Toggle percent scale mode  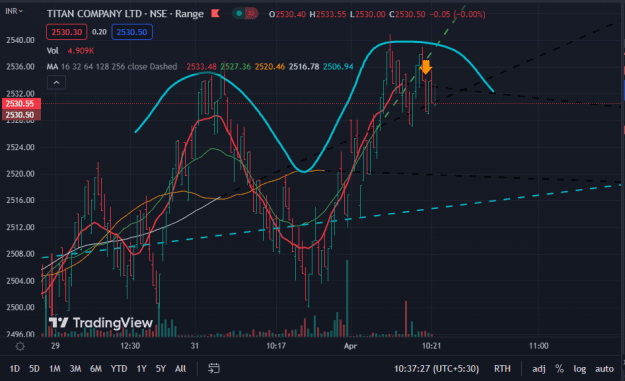pyautogui.click(x=560, y=369)
